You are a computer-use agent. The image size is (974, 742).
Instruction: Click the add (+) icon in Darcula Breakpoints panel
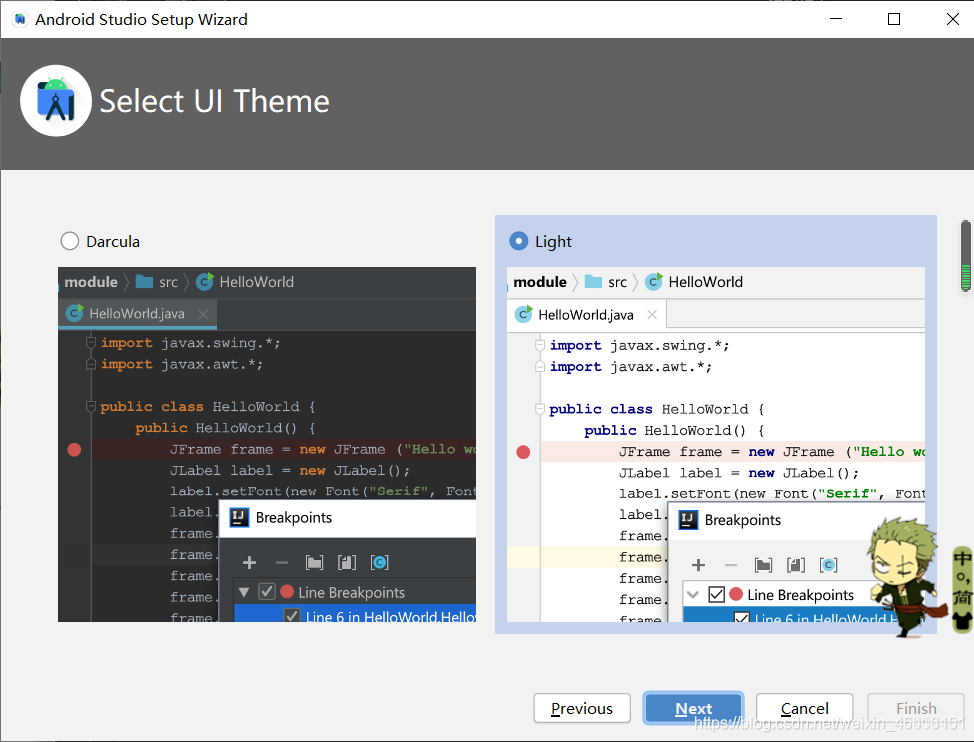click(x=249, y=563)
